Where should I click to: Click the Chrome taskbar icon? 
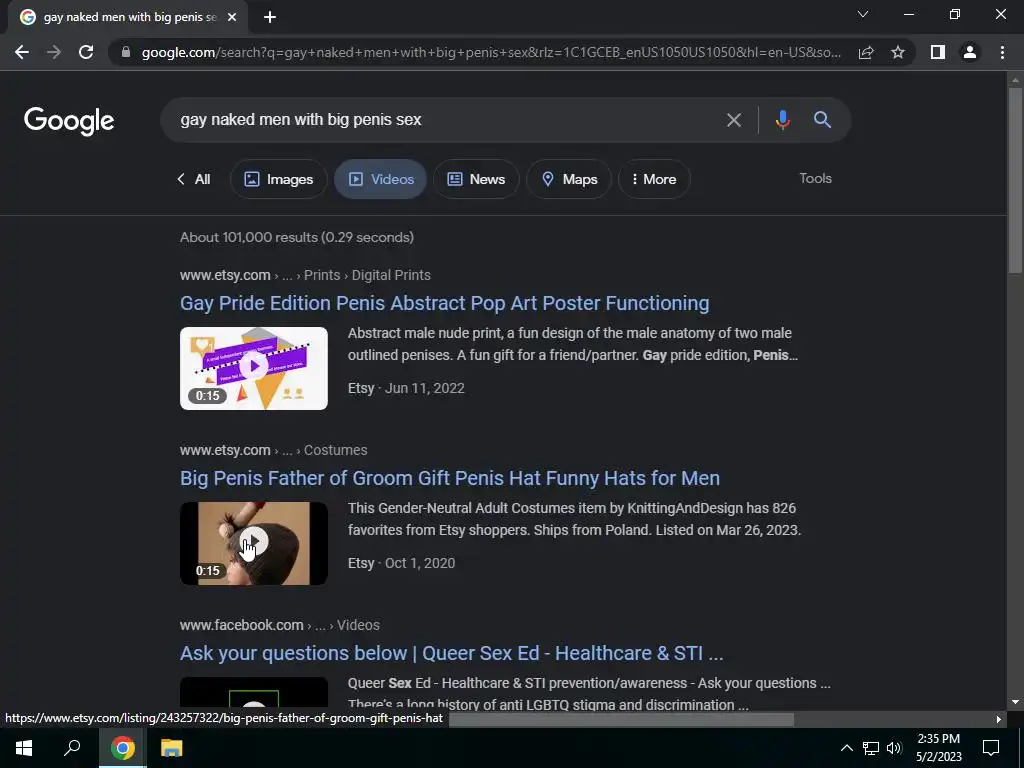point(123,748)
